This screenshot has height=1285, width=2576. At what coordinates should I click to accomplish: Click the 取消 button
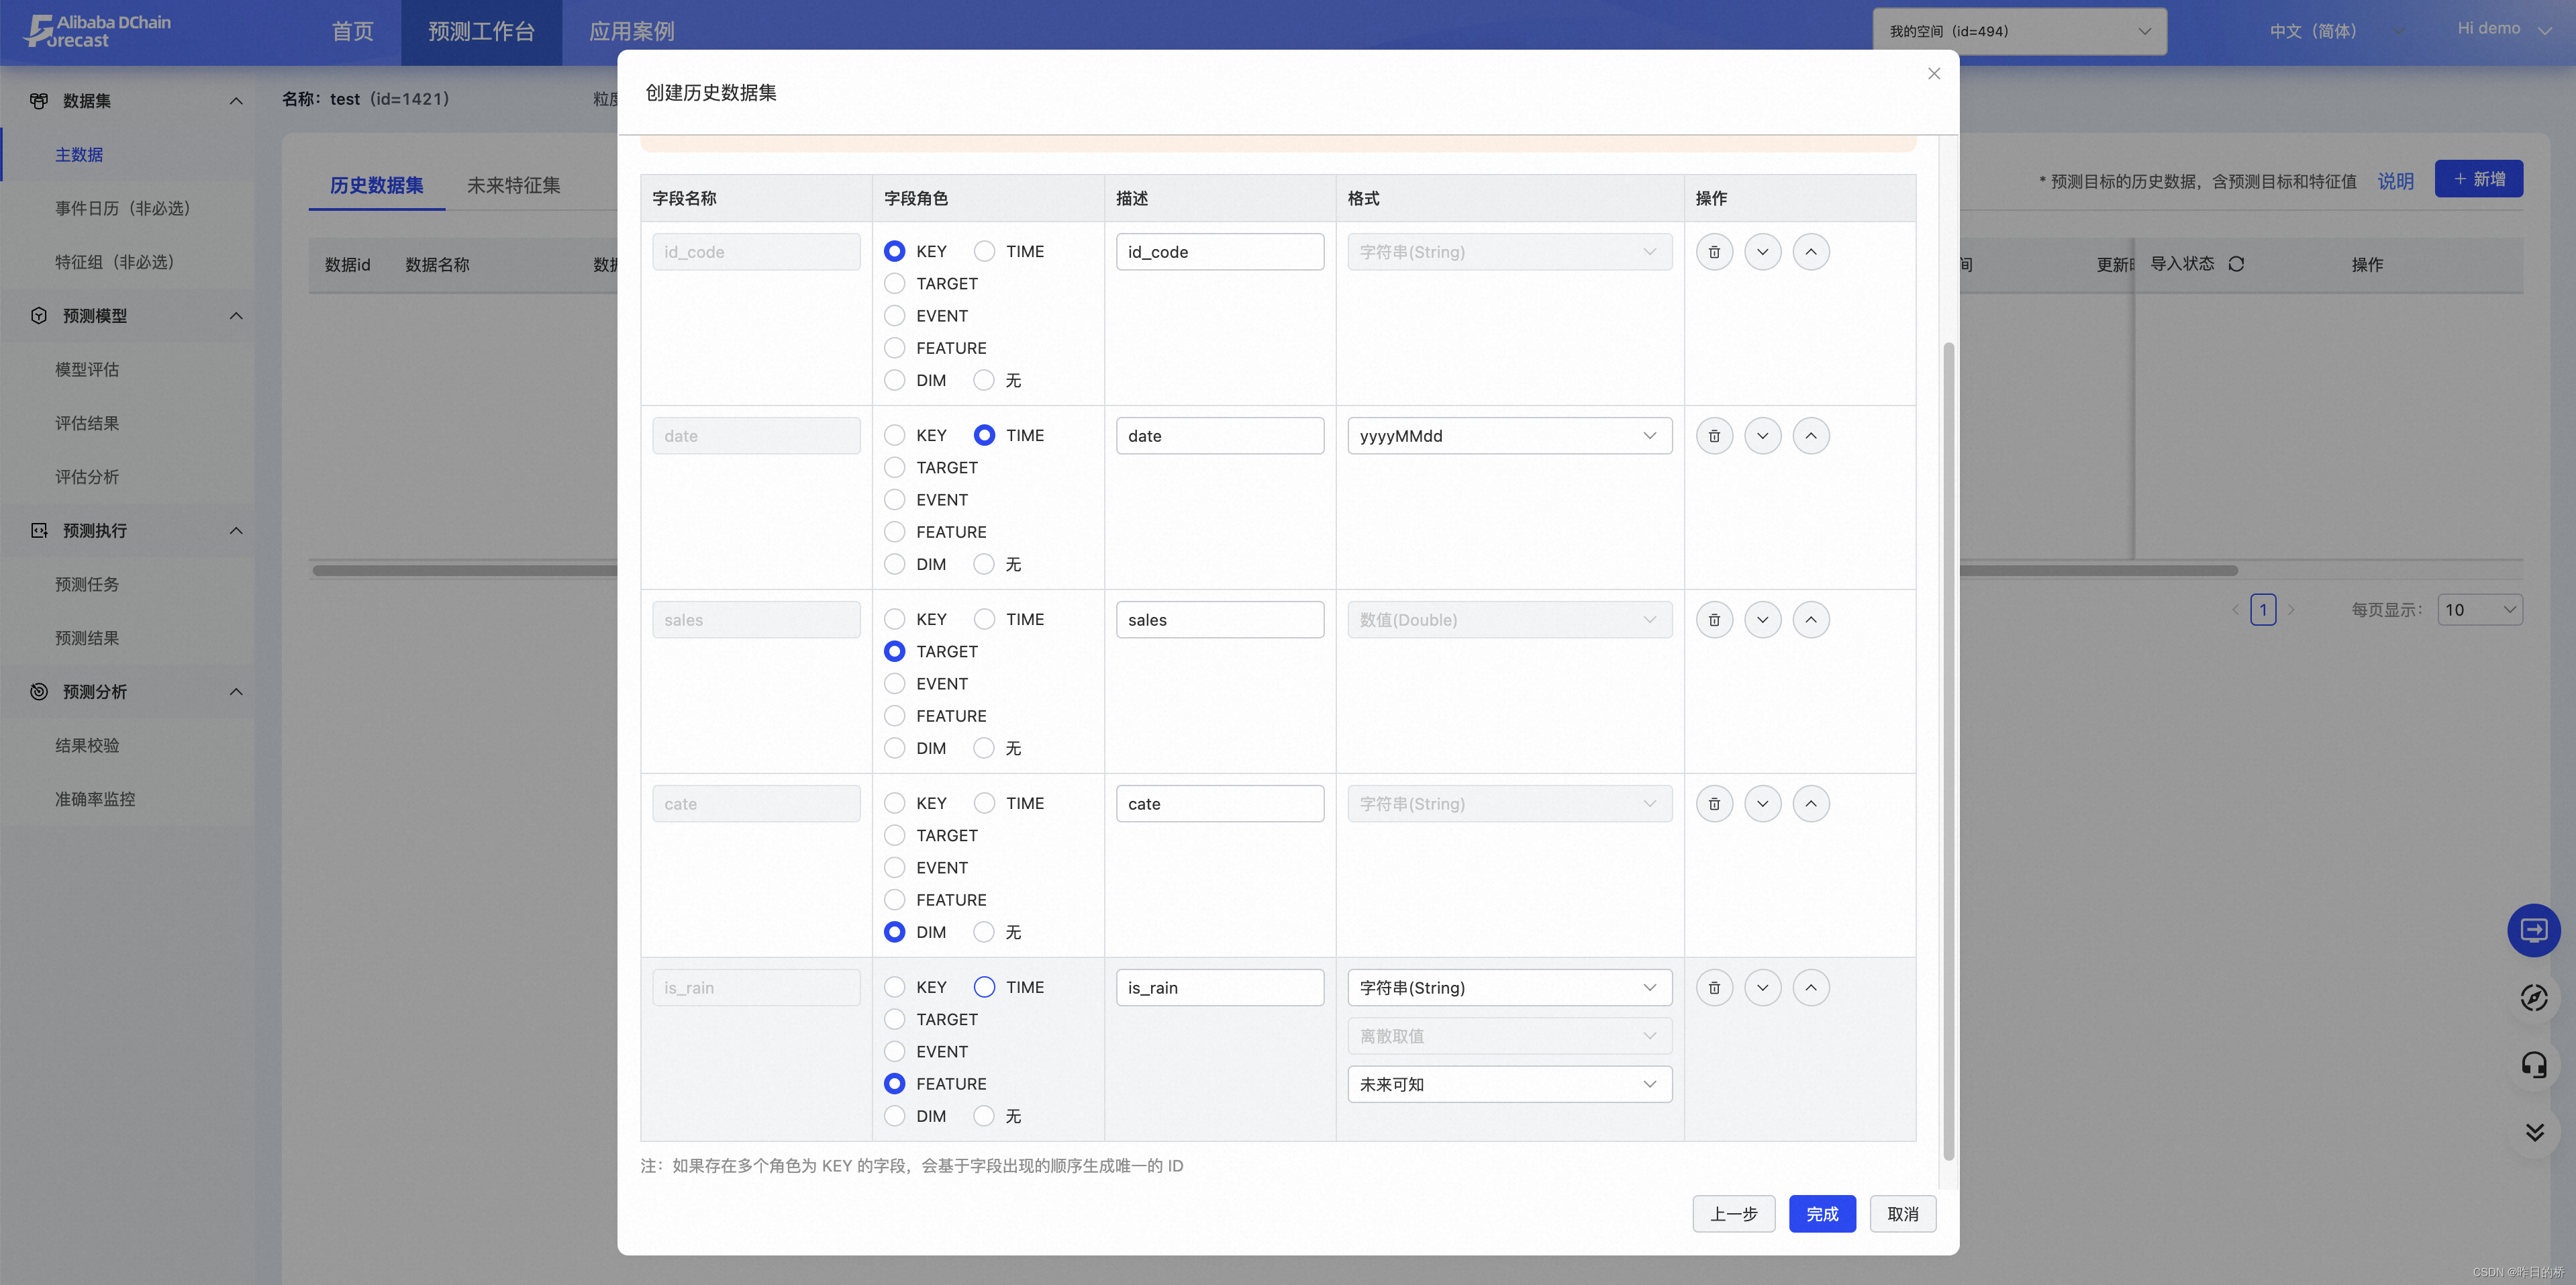[x=1902, y=1214]
